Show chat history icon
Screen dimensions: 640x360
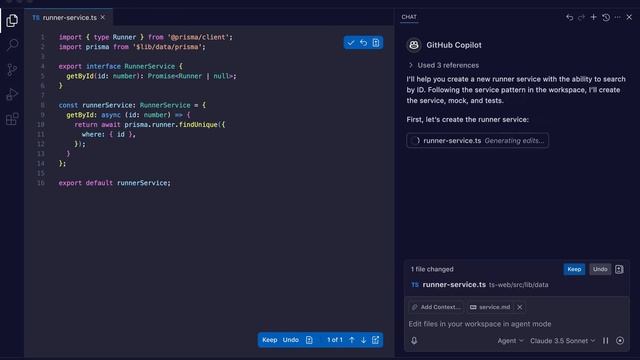pos(606,17)
